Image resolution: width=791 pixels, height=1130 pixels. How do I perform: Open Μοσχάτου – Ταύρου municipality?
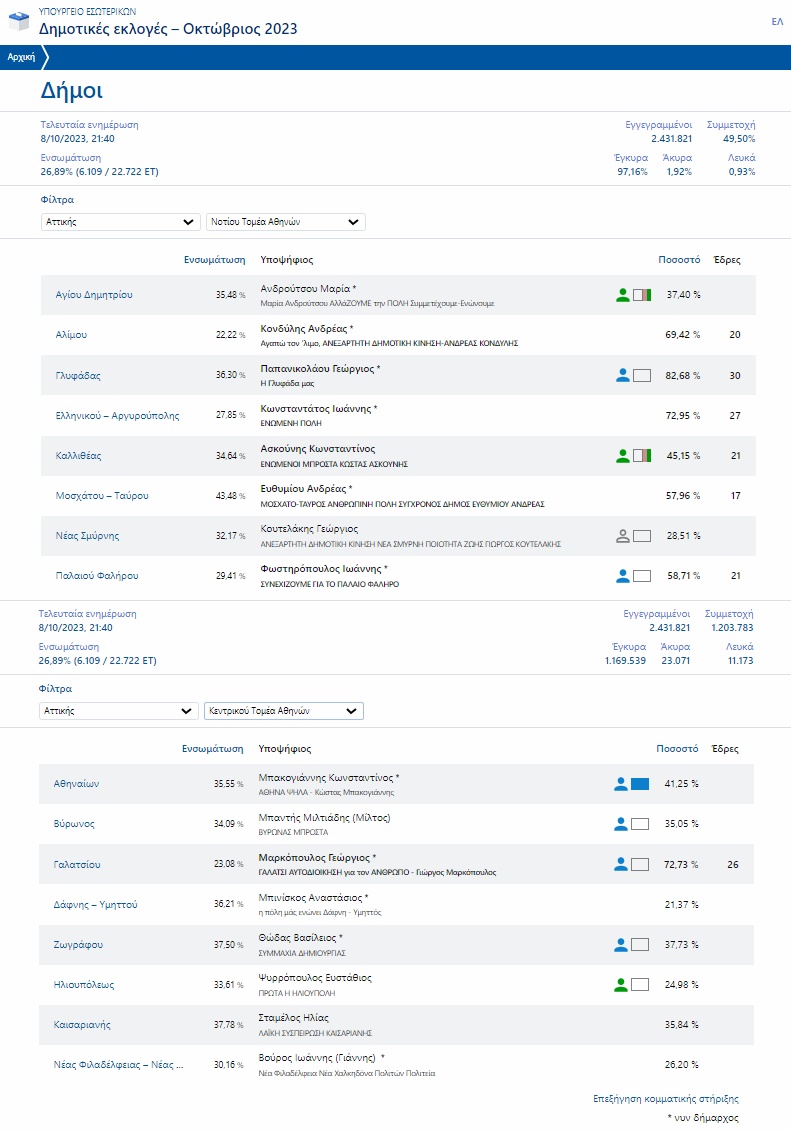point(102,496)
